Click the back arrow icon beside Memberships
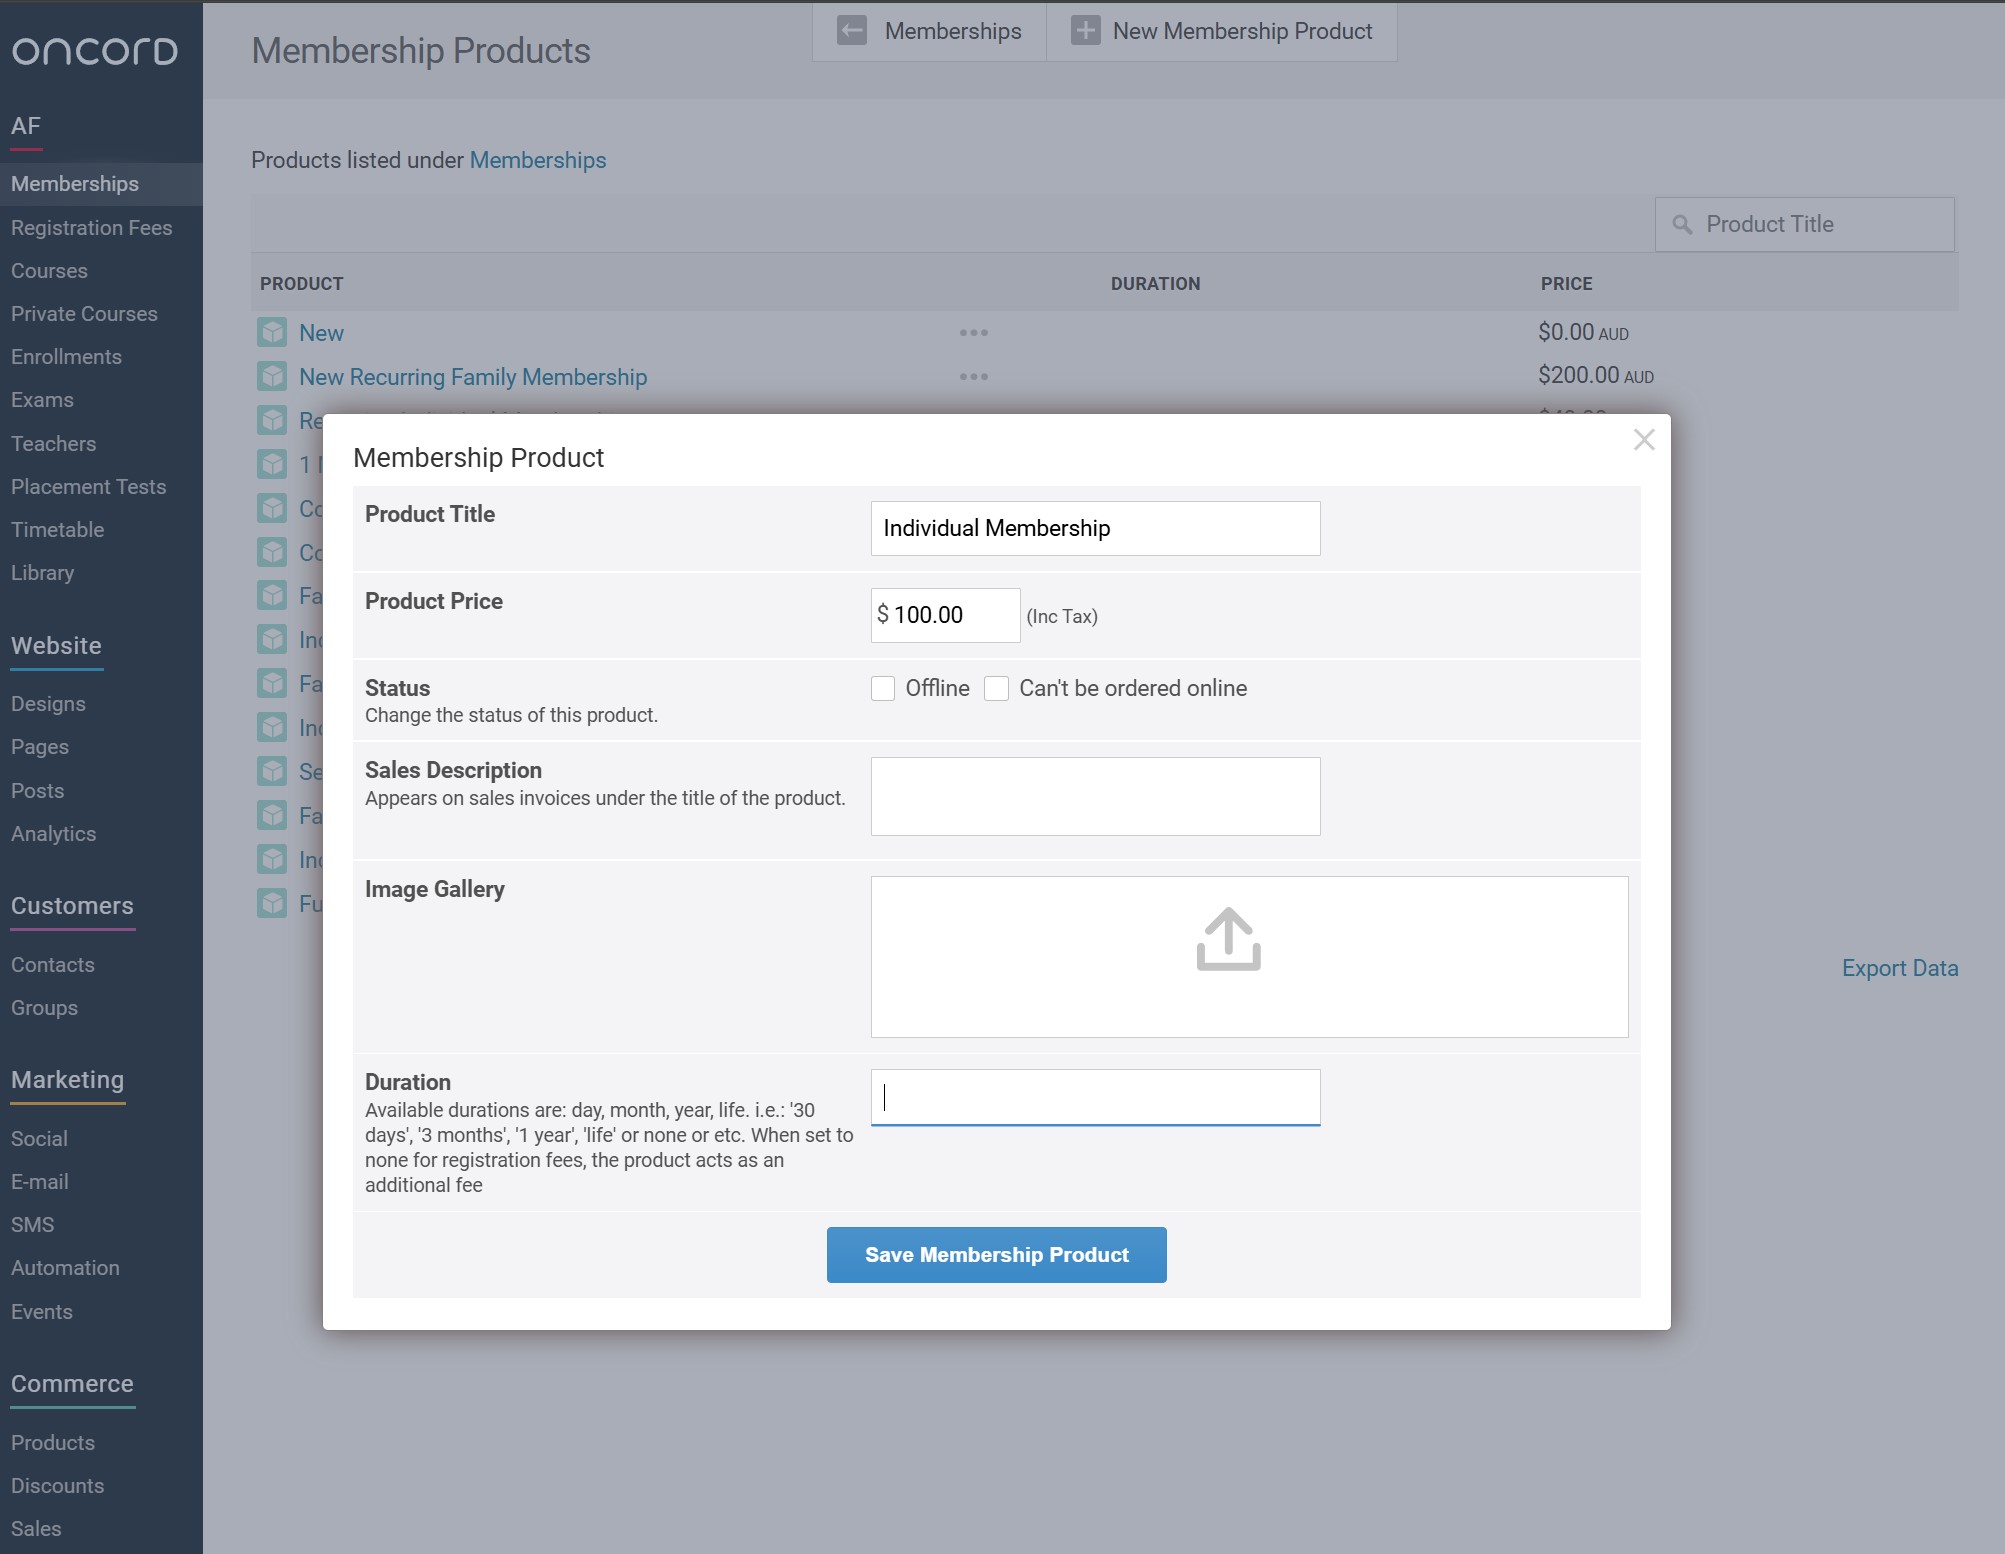2005x1554 pixels. tap(852, 31)
